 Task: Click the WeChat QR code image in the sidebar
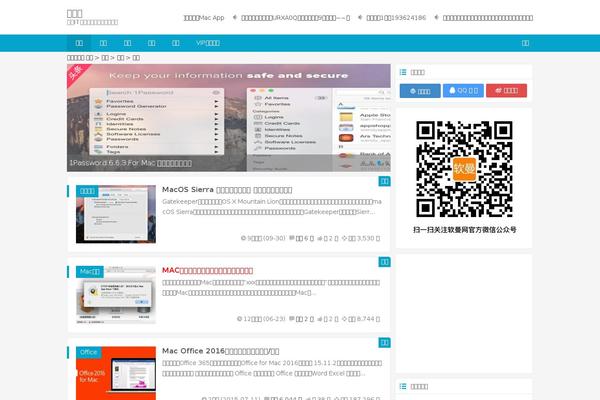coord(464,169)
